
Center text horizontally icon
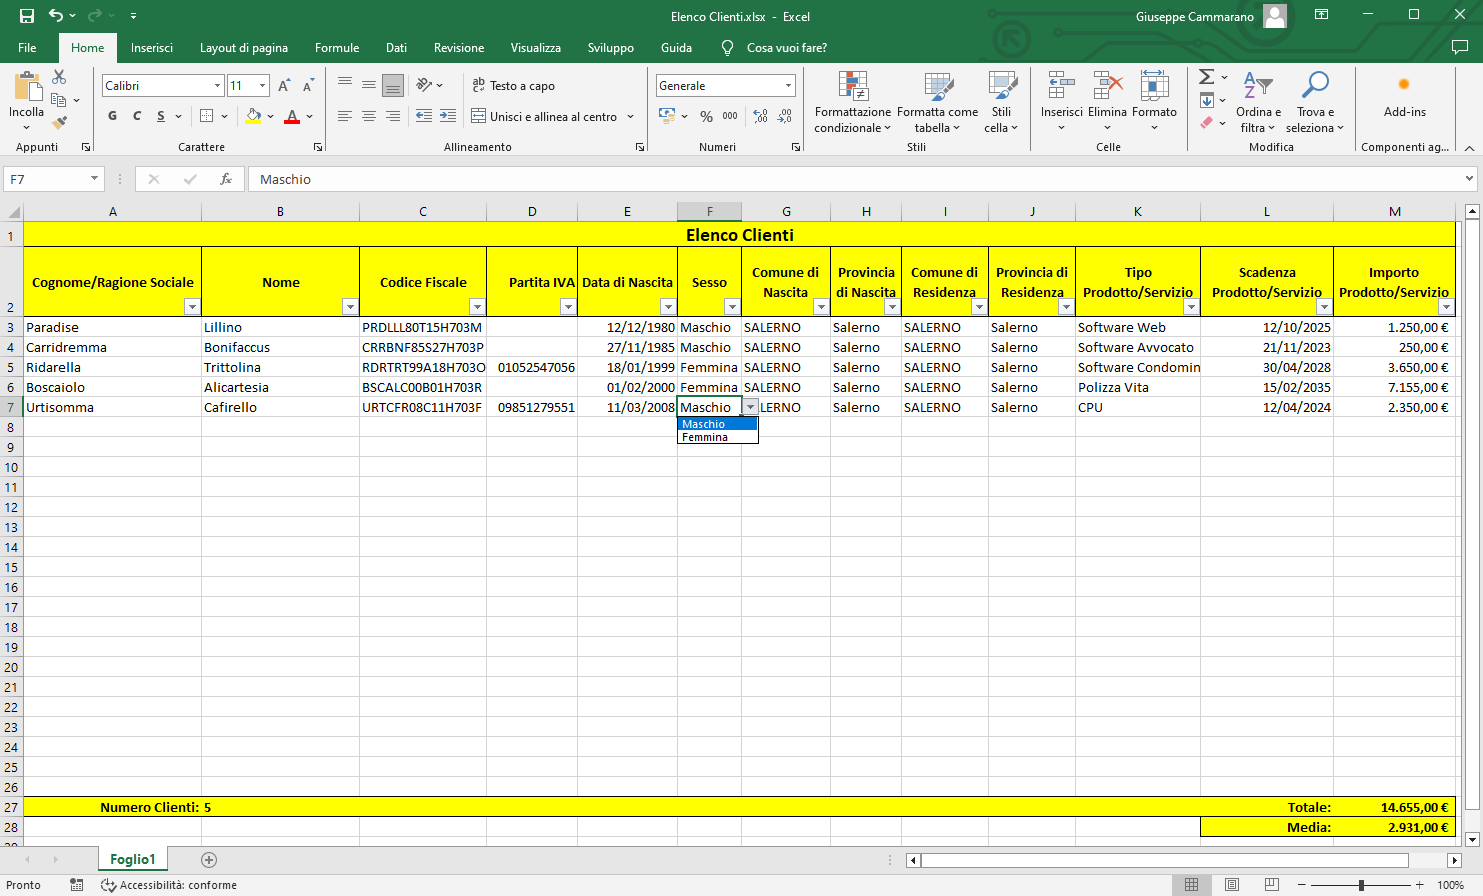369,116
